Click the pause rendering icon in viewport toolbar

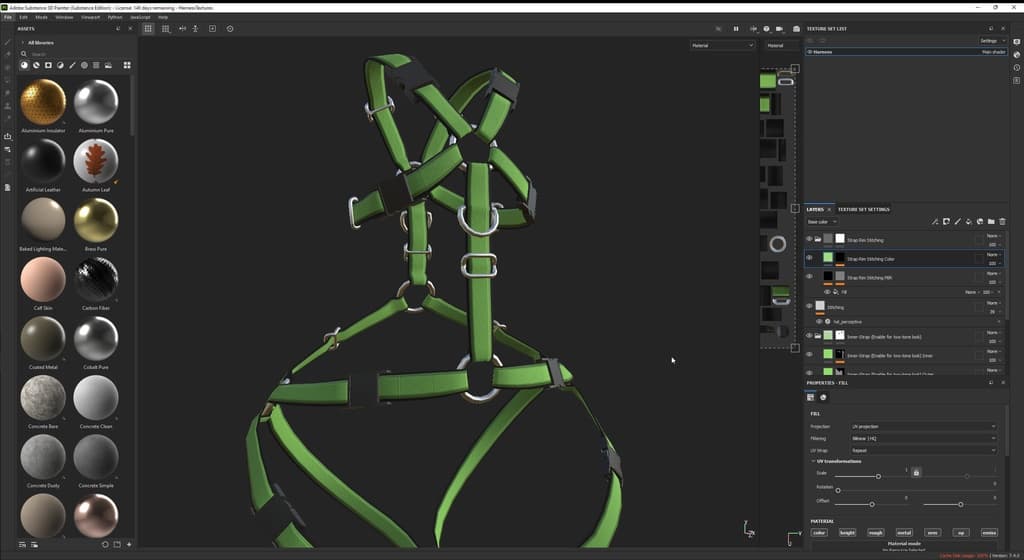pyautogui.click(x=737, y=29)
